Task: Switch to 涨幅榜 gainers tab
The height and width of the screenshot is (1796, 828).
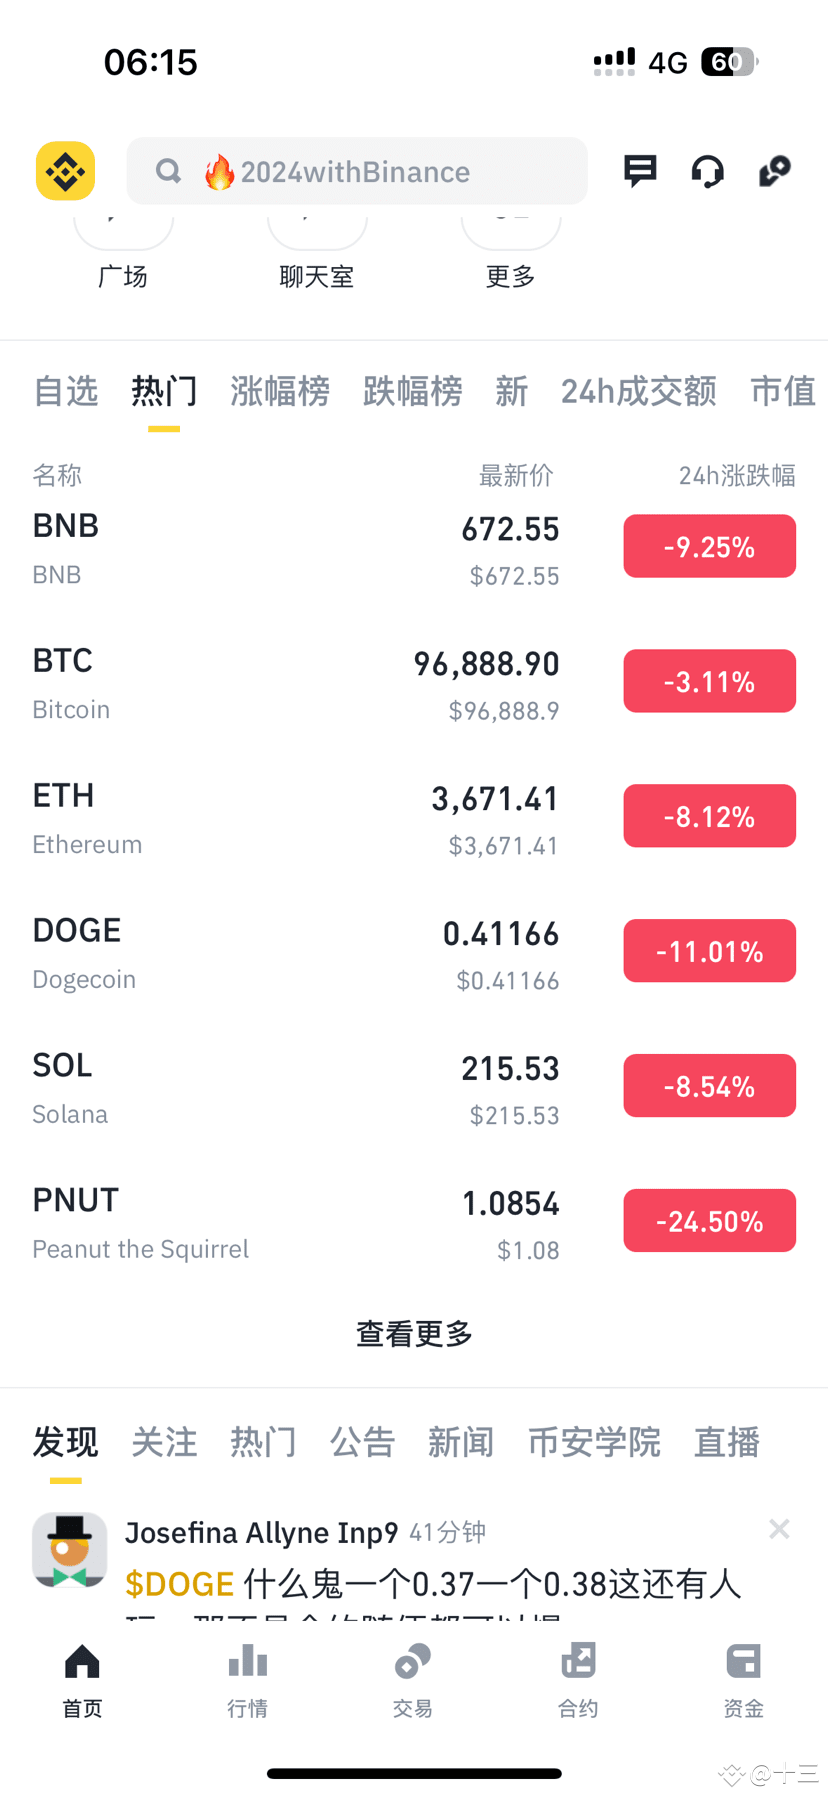Action: tap(280, 391)
